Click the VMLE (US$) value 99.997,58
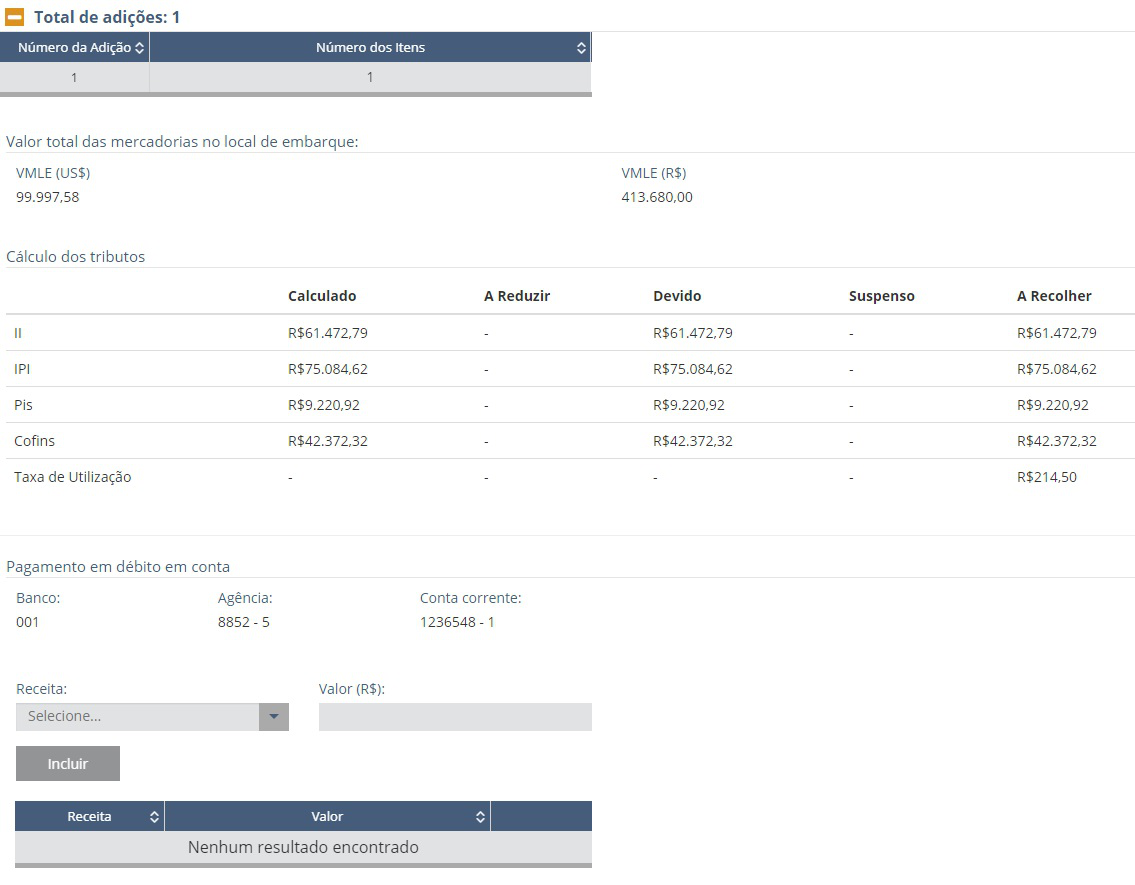 click(48, 198)
